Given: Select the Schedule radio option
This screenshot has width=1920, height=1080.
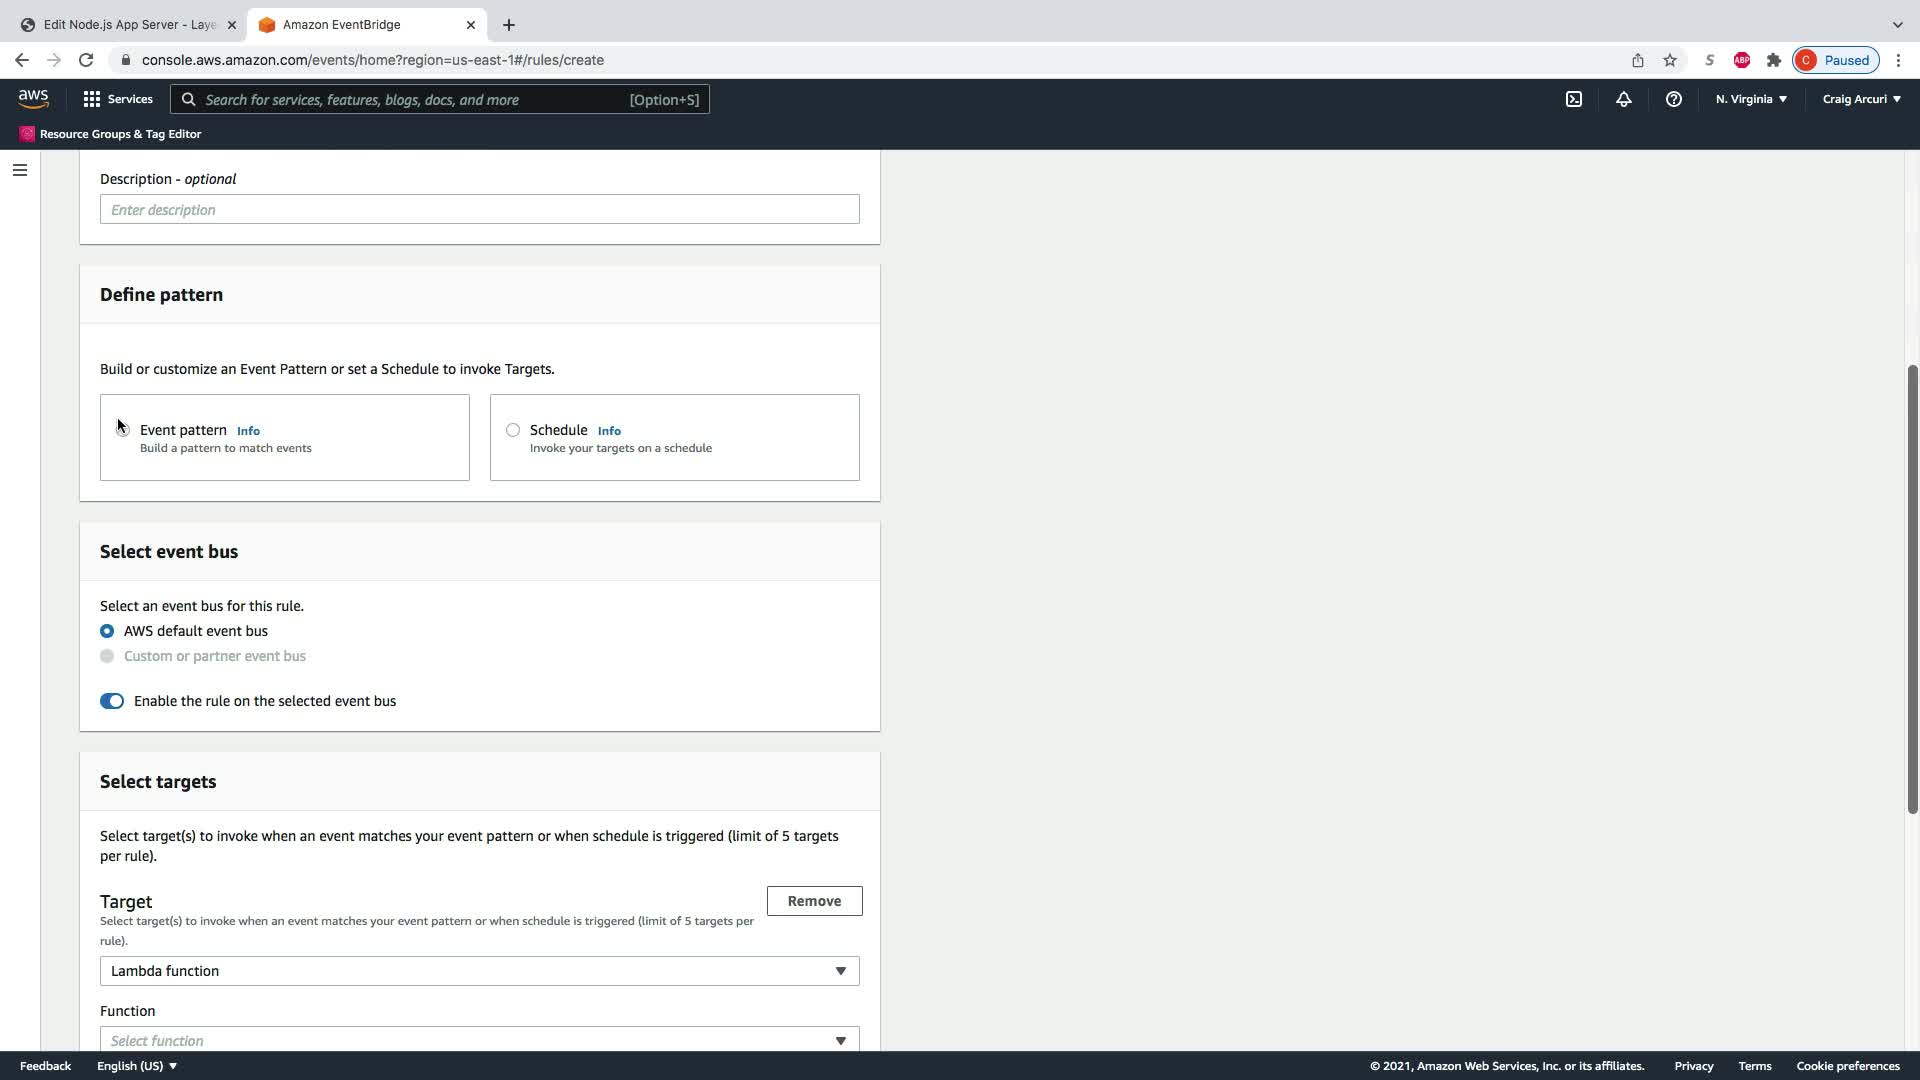Looking at the screenshot, I should 513,430.
